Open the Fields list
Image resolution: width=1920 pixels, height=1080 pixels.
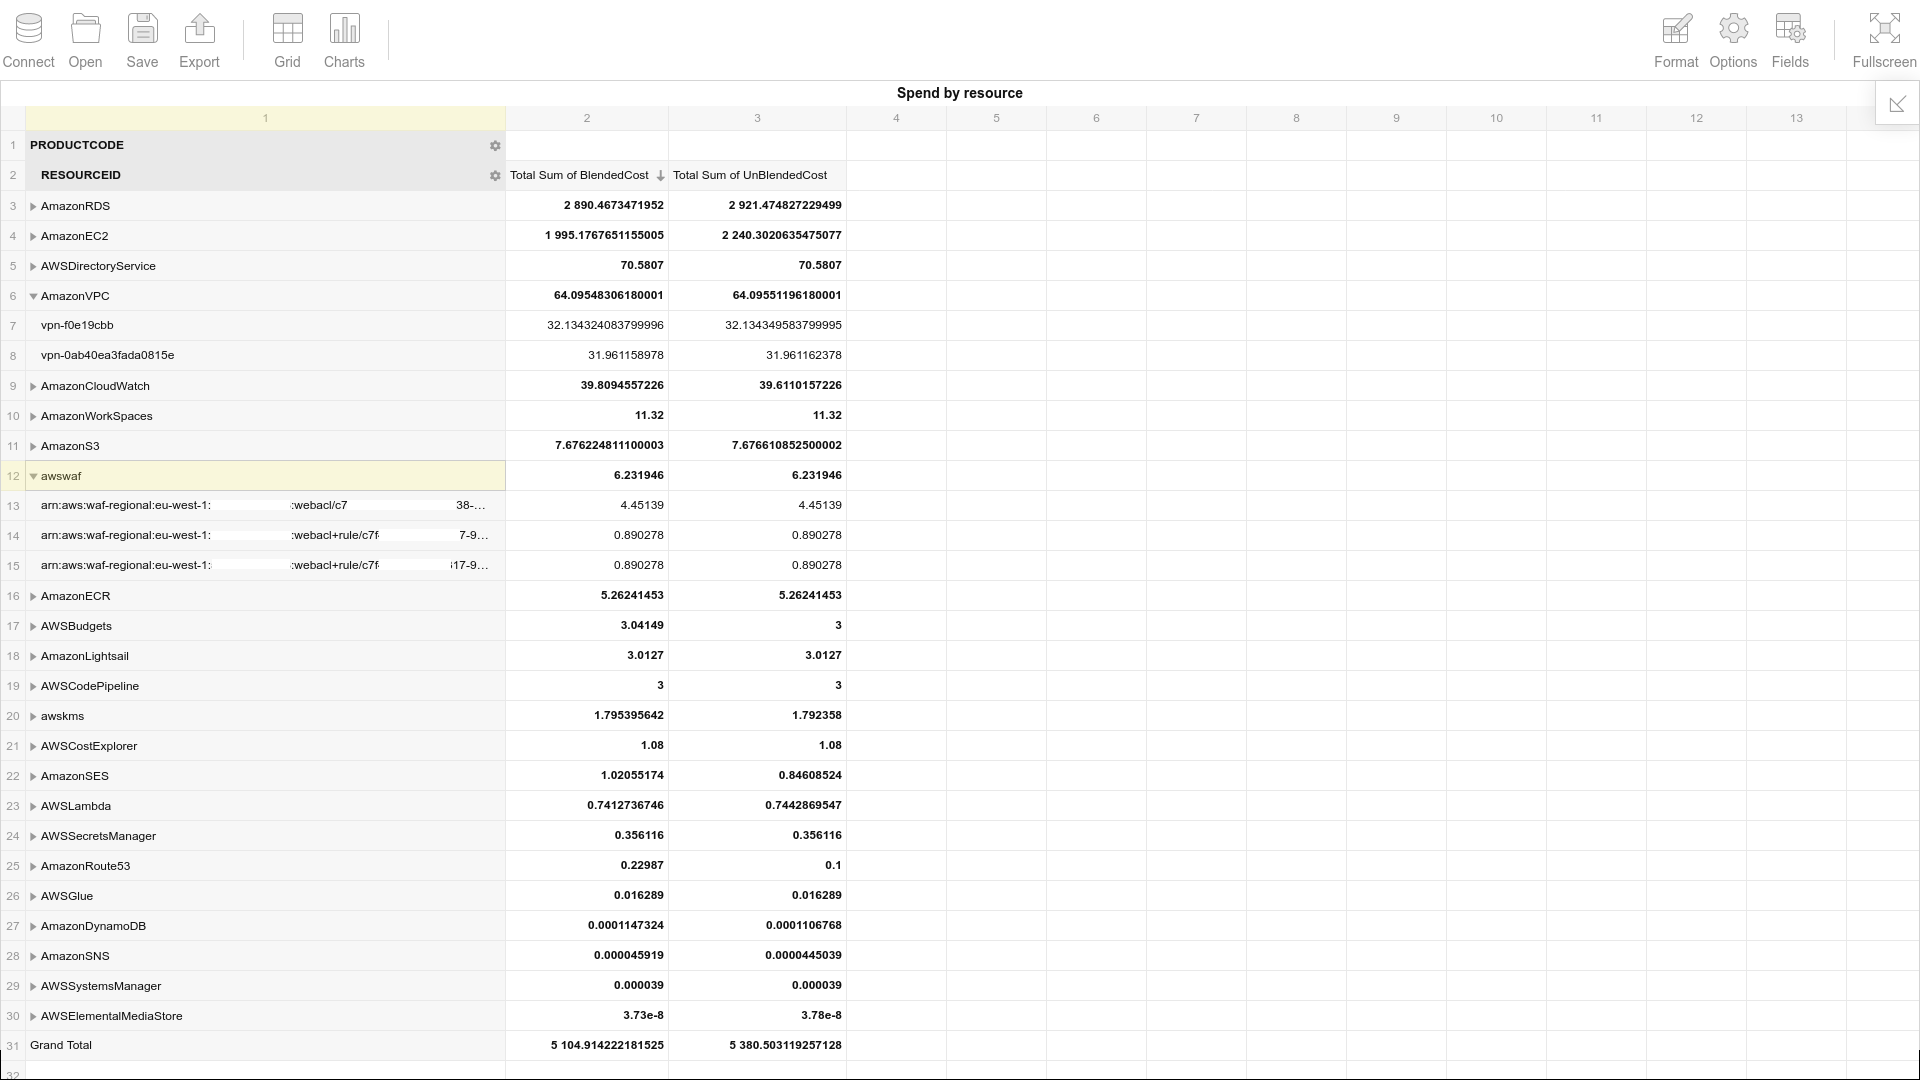1791,41
